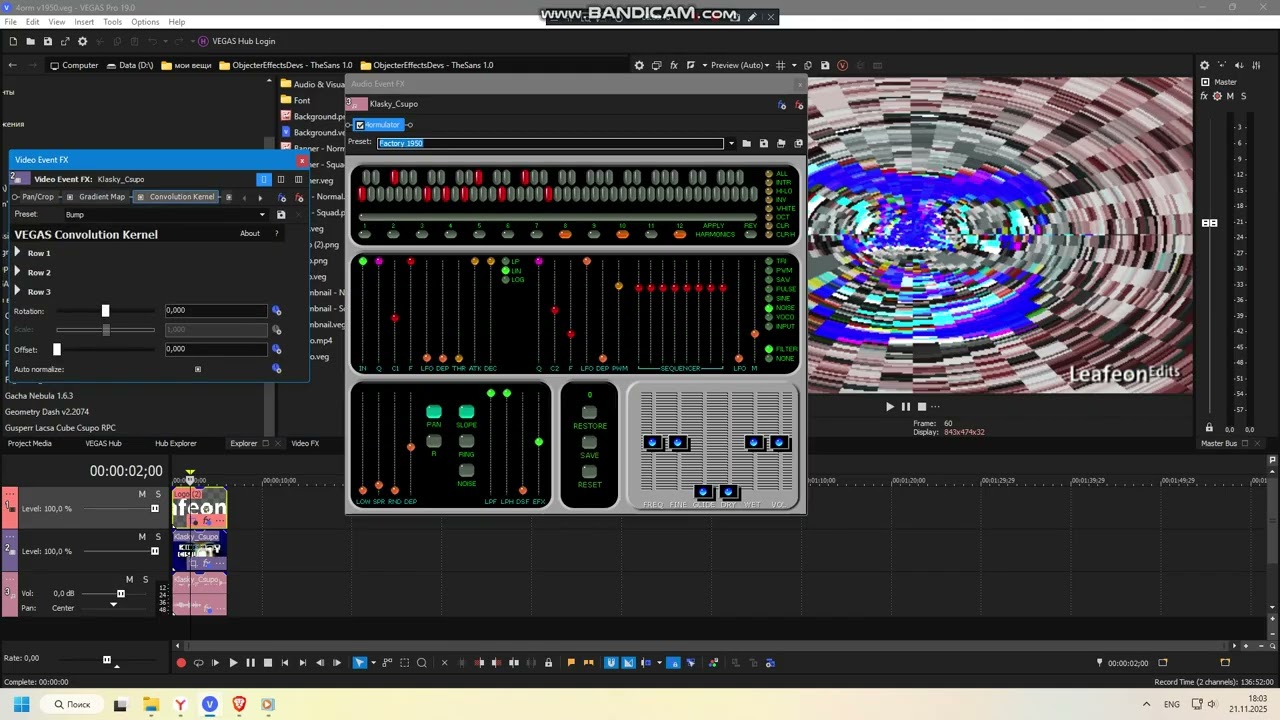Open VEGAS Hub Login
Image resolution: width=1280 pixels, height=720 pixels.
point(236,41)
